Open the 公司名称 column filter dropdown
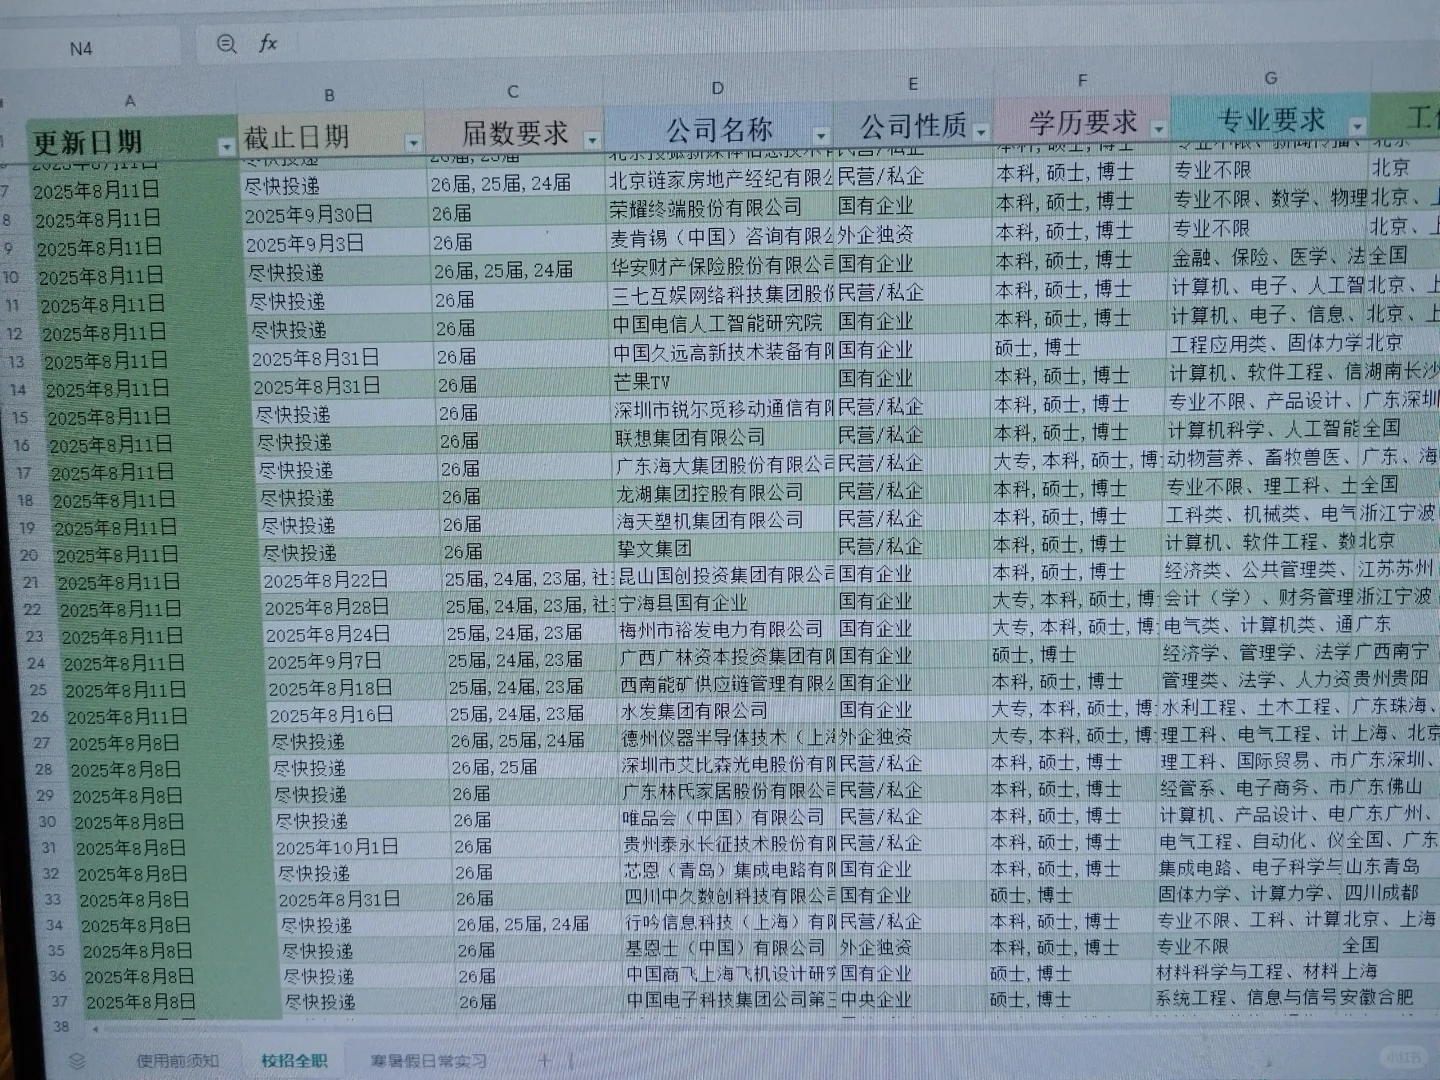 click(821, 135)
